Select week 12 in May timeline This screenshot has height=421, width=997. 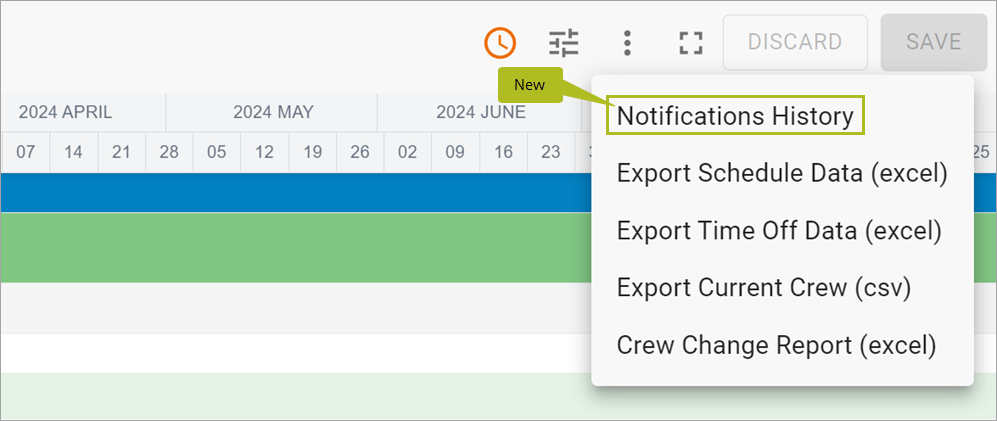tap(265, 153)
